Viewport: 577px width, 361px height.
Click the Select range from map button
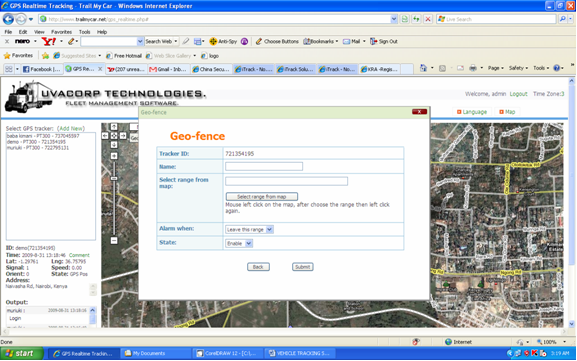point(262,197)
